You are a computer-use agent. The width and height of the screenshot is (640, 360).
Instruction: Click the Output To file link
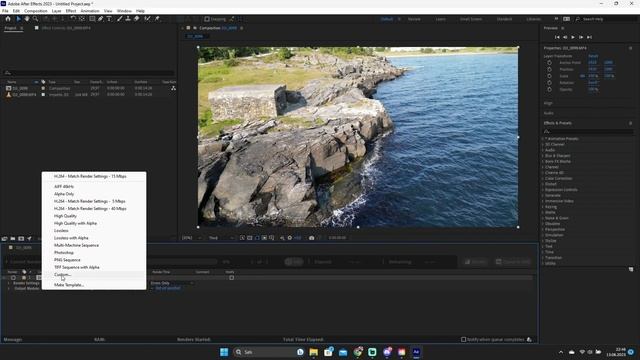coord(168,288)
